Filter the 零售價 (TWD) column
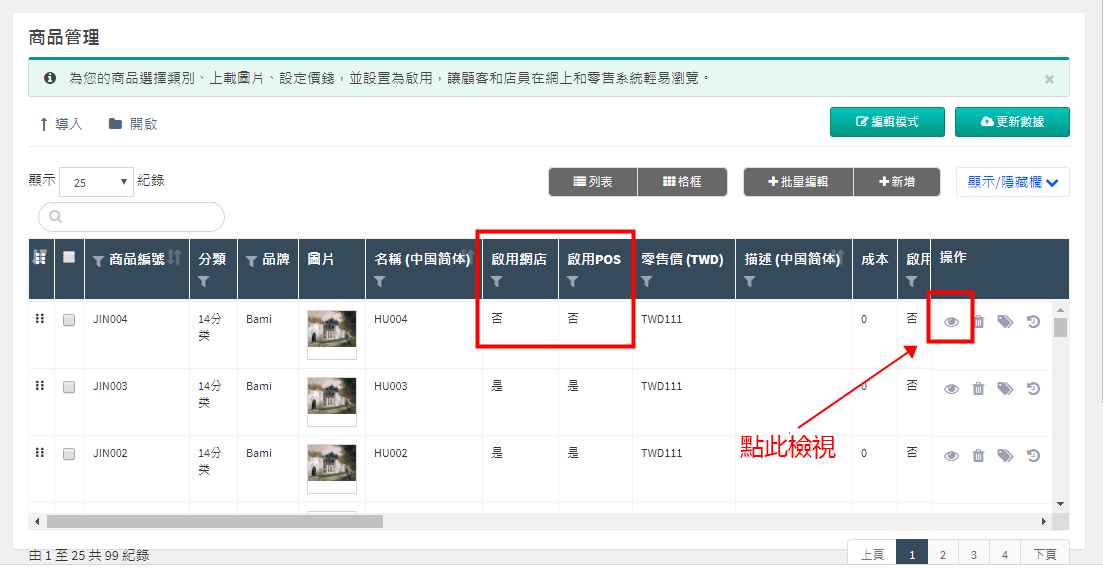 [646, 281]
